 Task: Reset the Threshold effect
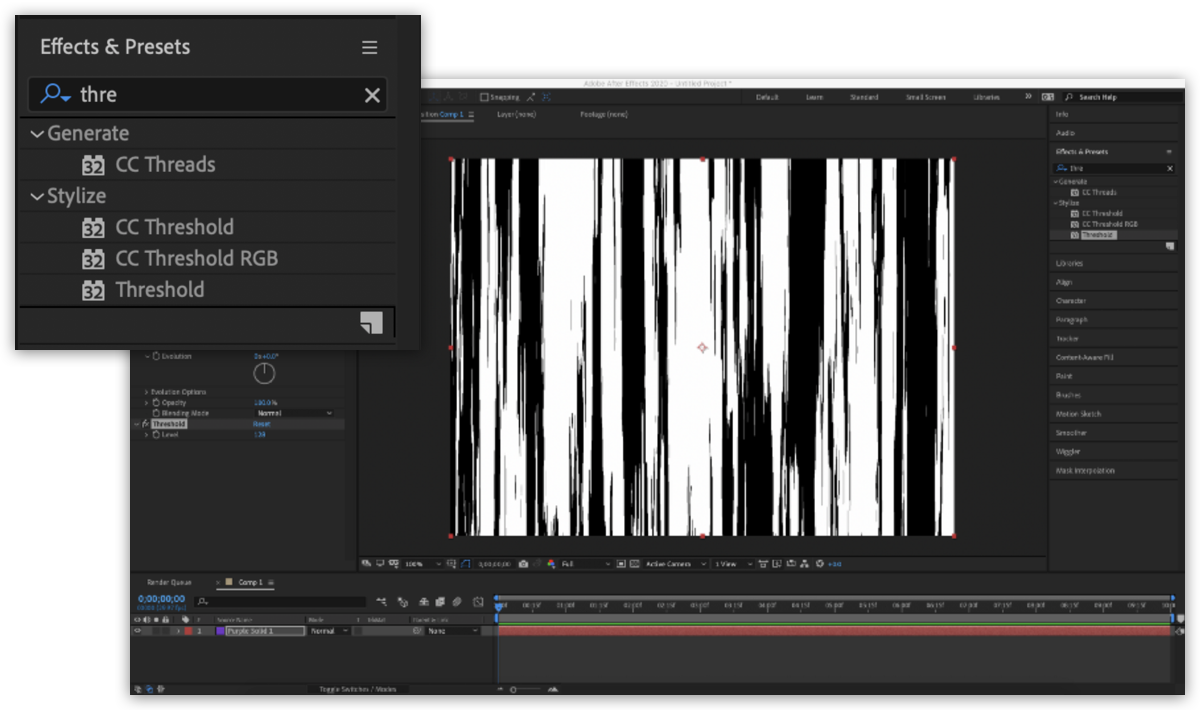tap(261, 424)
